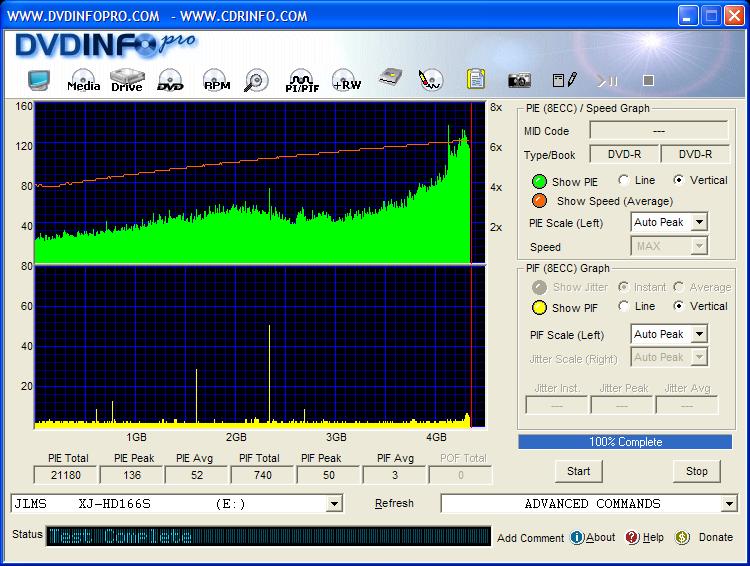This screenshot has width=750, height=566.
Task: Open the disc magnifier search tool
Action: 256,80
